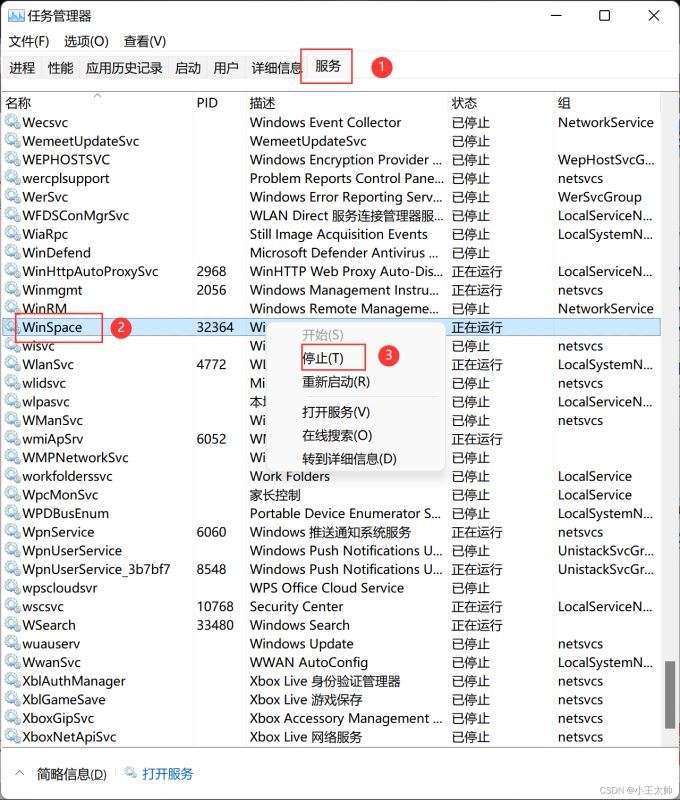Collapse to 简略信息 using the chevron arrow
This screenshot has width=680, height=800.
(x=19, y=773)
